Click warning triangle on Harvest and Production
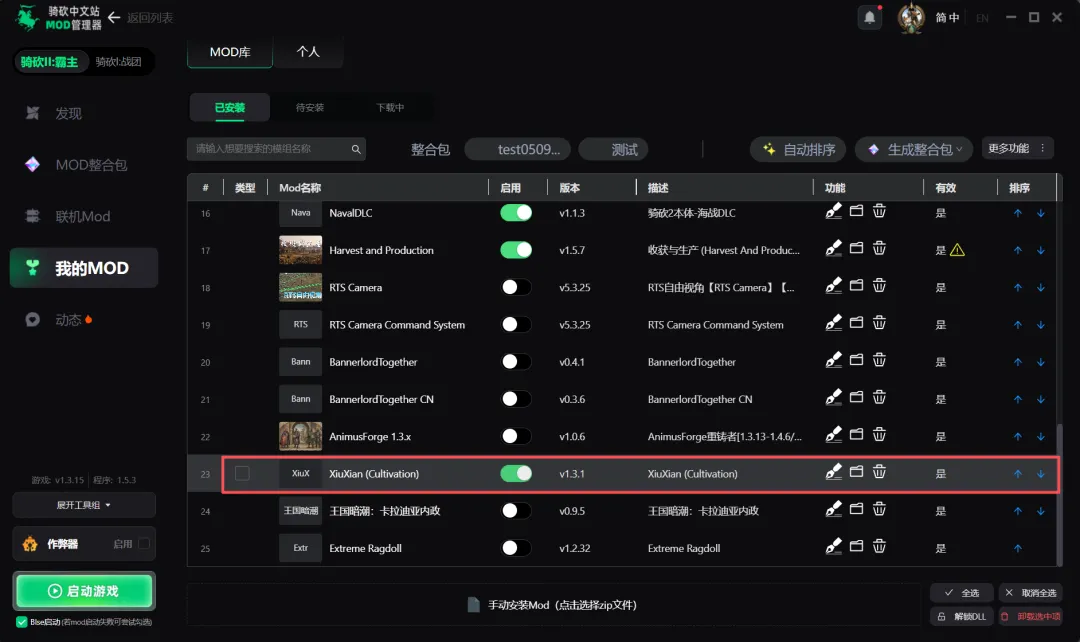The height and width of the screenshot is (642, 1080). click(x=957, y=250)
